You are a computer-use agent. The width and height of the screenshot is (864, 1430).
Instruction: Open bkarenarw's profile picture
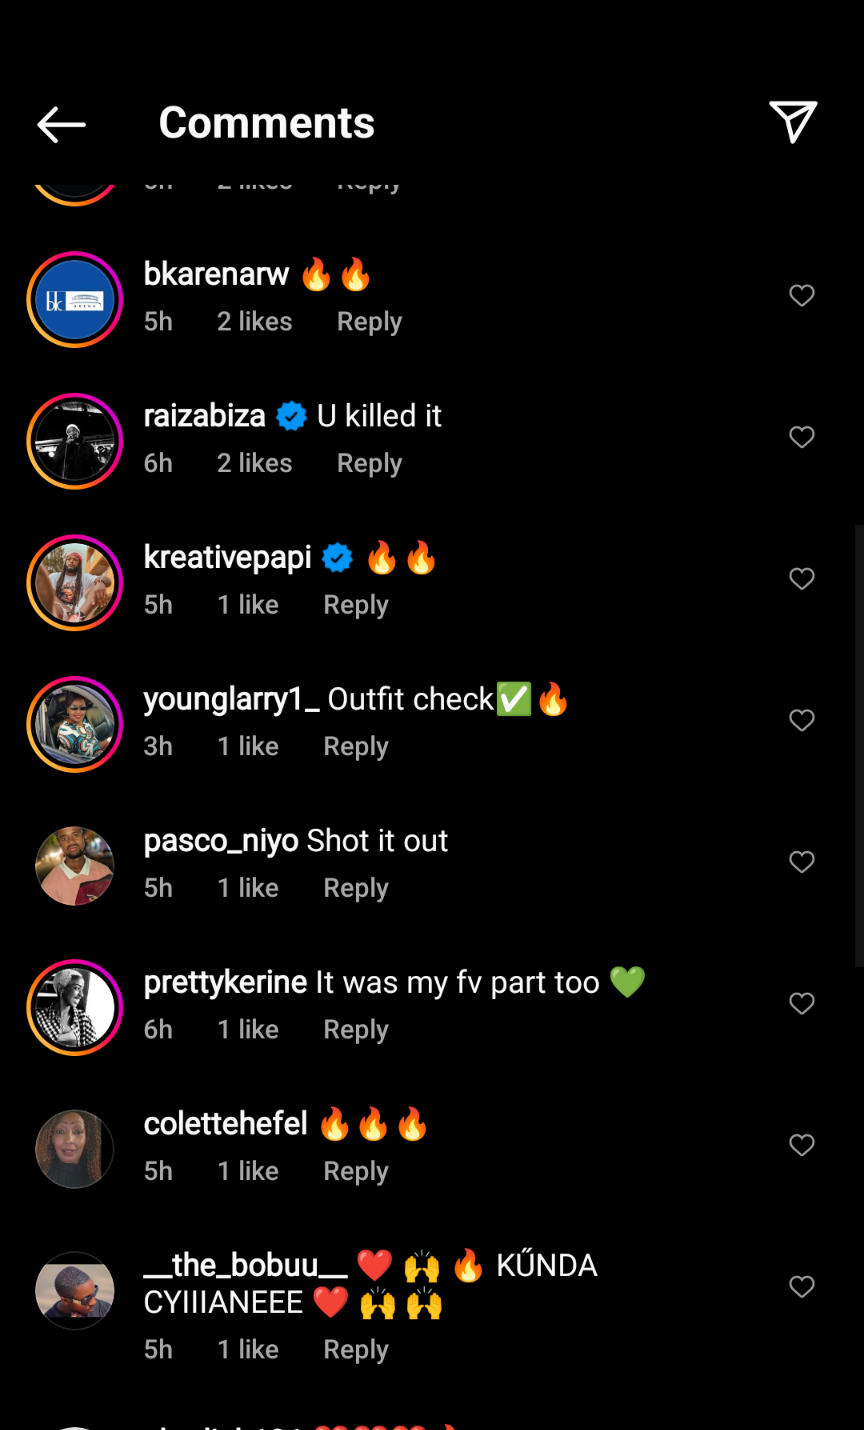coord(75,300)
